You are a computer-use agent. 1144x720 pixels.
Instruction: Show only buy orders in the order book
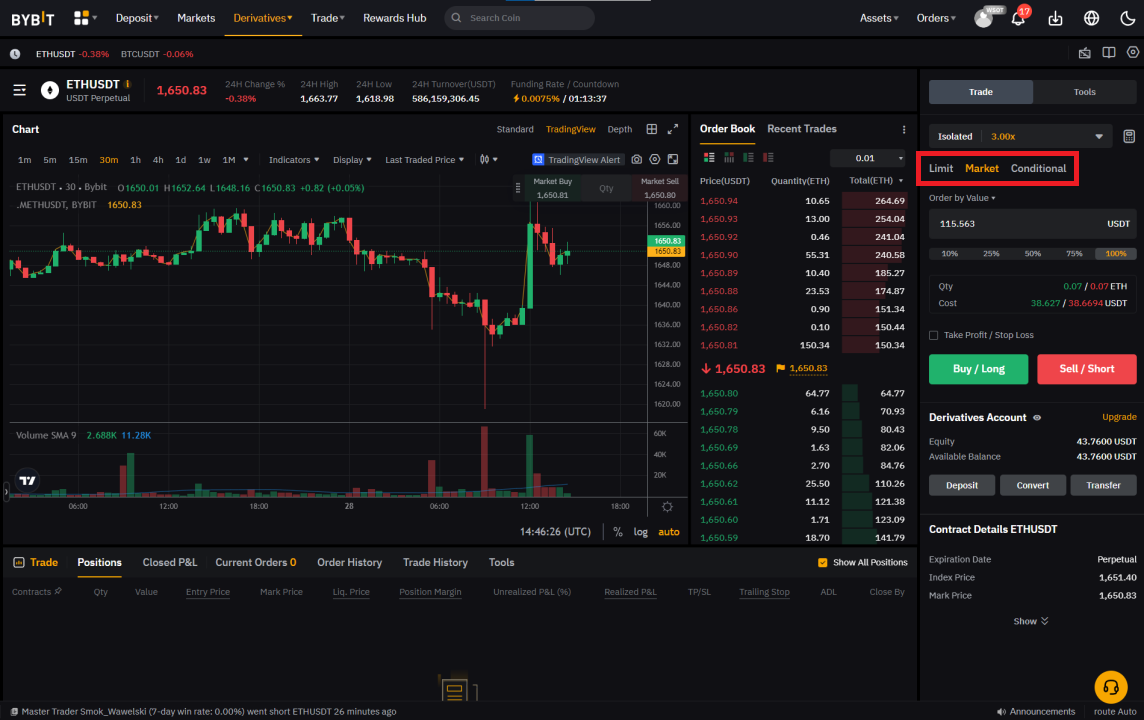[x=749, y=158]
